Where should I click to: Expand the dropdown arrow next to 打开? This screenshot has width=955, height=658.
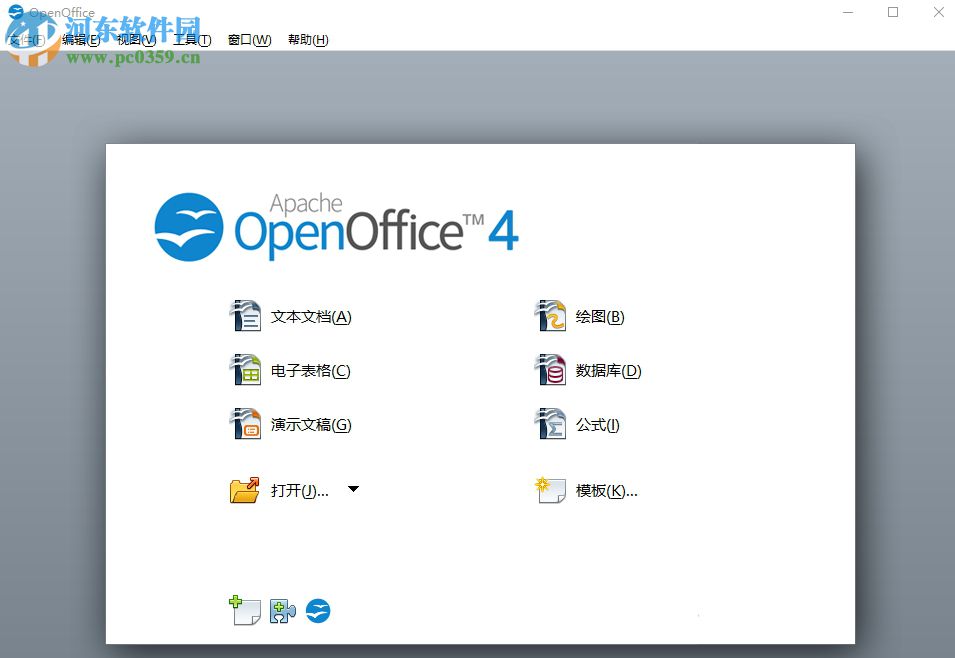click(352, 489)
